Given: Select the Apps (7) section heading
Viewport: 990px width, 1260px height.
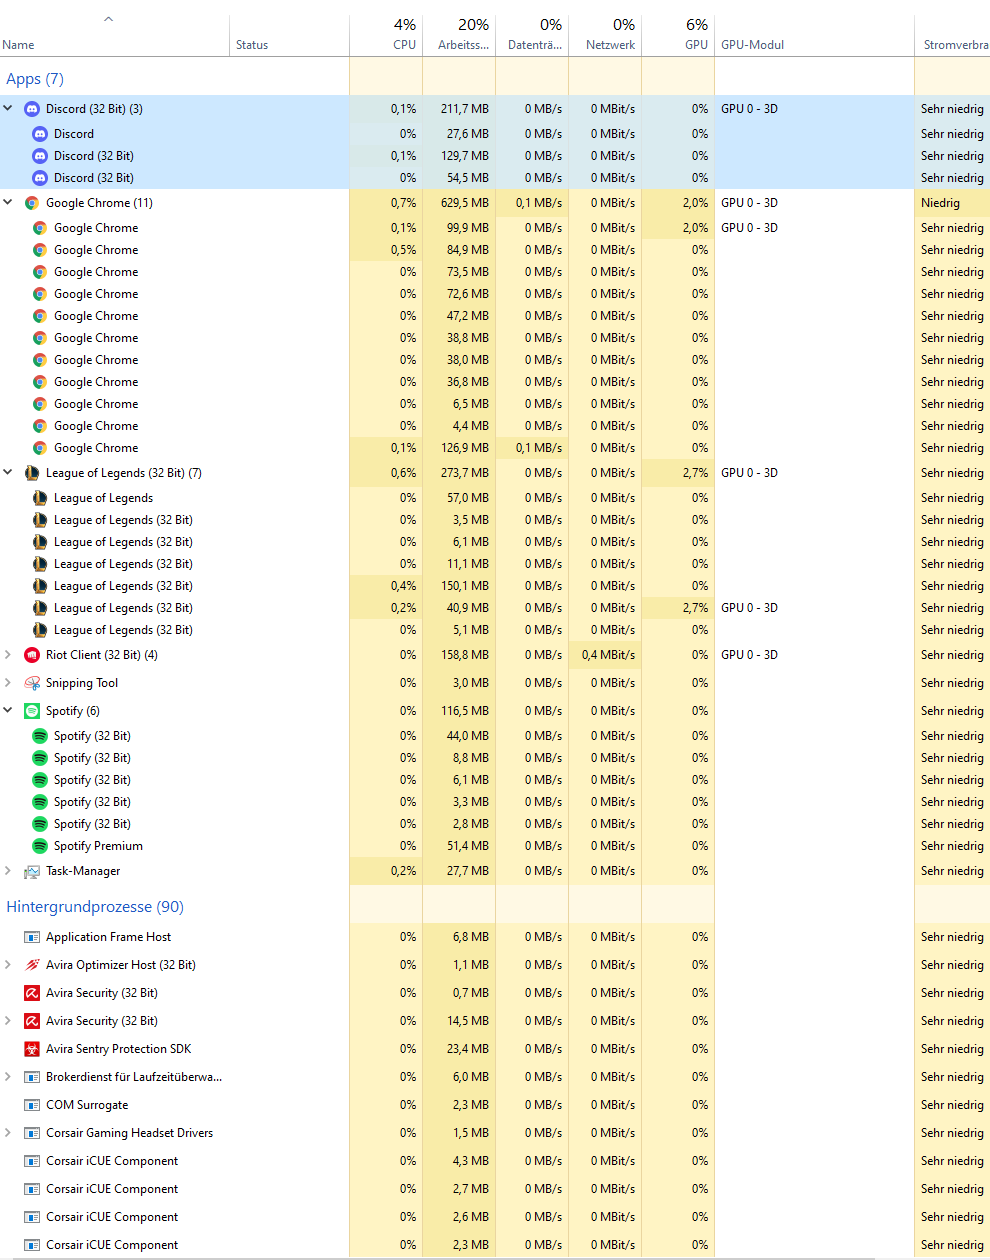Looking at the screenshot, I should coord(35,79).
